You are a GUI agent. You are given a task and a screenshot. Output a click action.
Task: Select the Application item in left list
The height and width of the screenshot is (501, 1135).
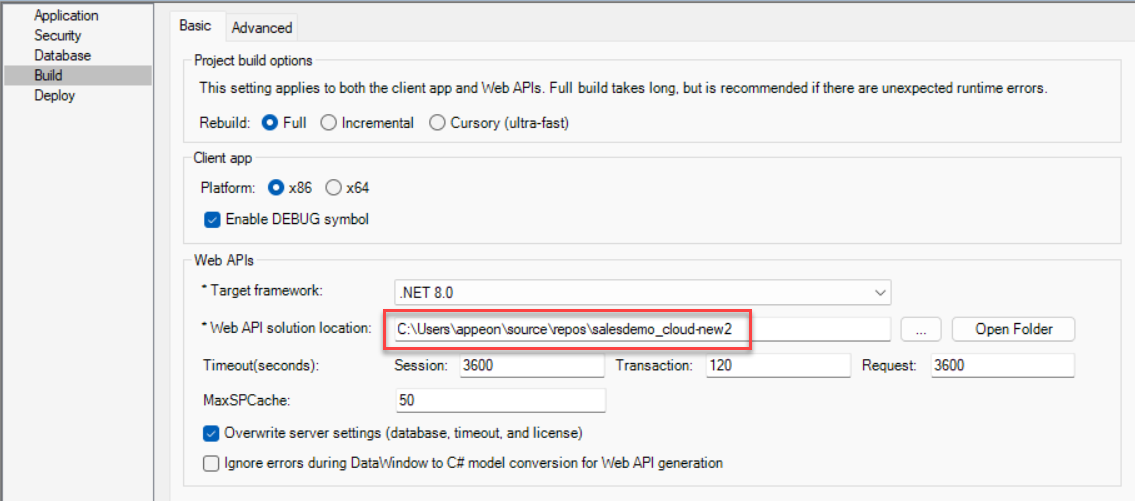(66, 16)
